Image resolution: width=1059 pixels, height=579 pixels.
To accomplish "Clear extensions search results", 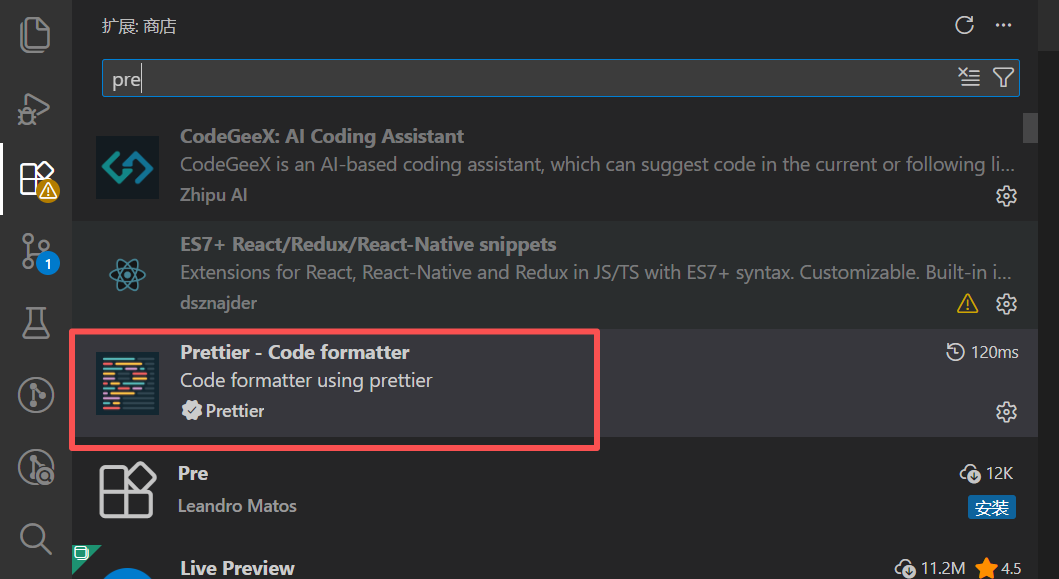I will coord(969,77).
